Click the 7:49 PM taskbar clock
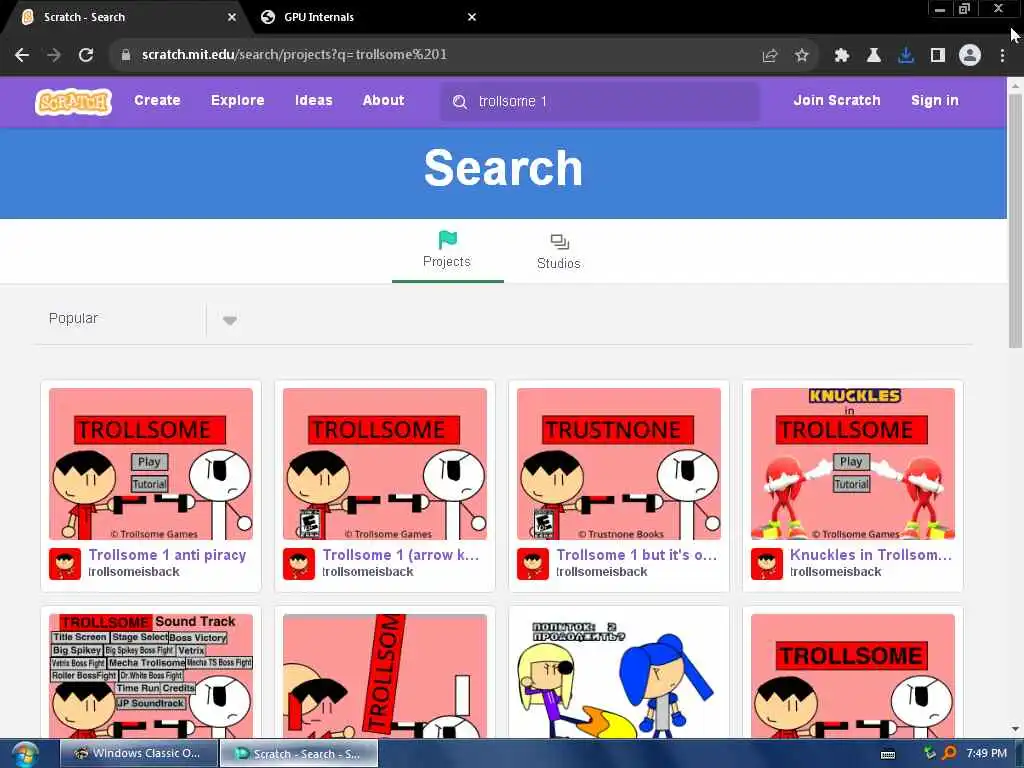Viewport: 1024px width, 768px height. (x=987, y=753)
